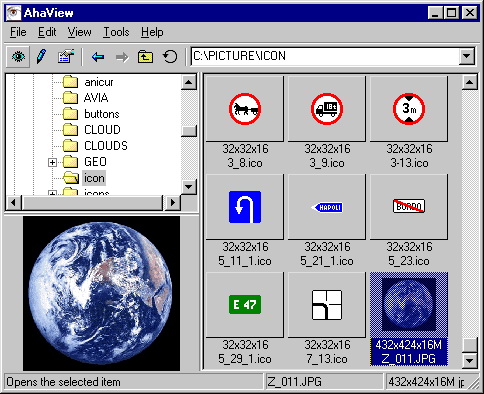Minimize the AhaView window

point(435,13)
